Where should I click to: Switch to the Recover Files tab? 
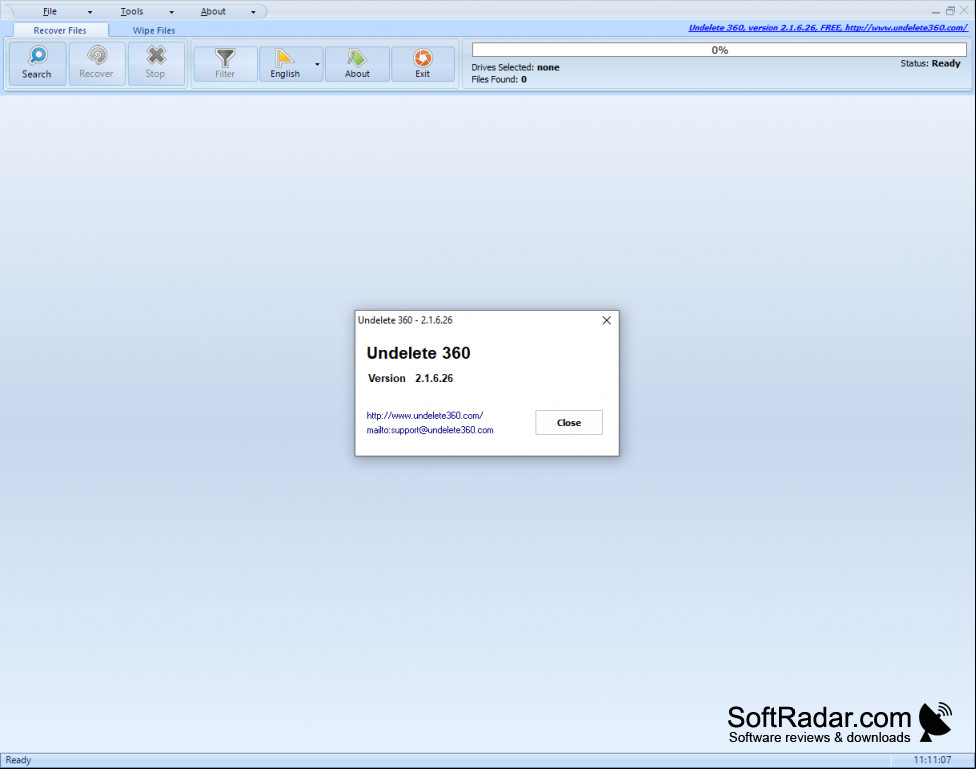60,30
